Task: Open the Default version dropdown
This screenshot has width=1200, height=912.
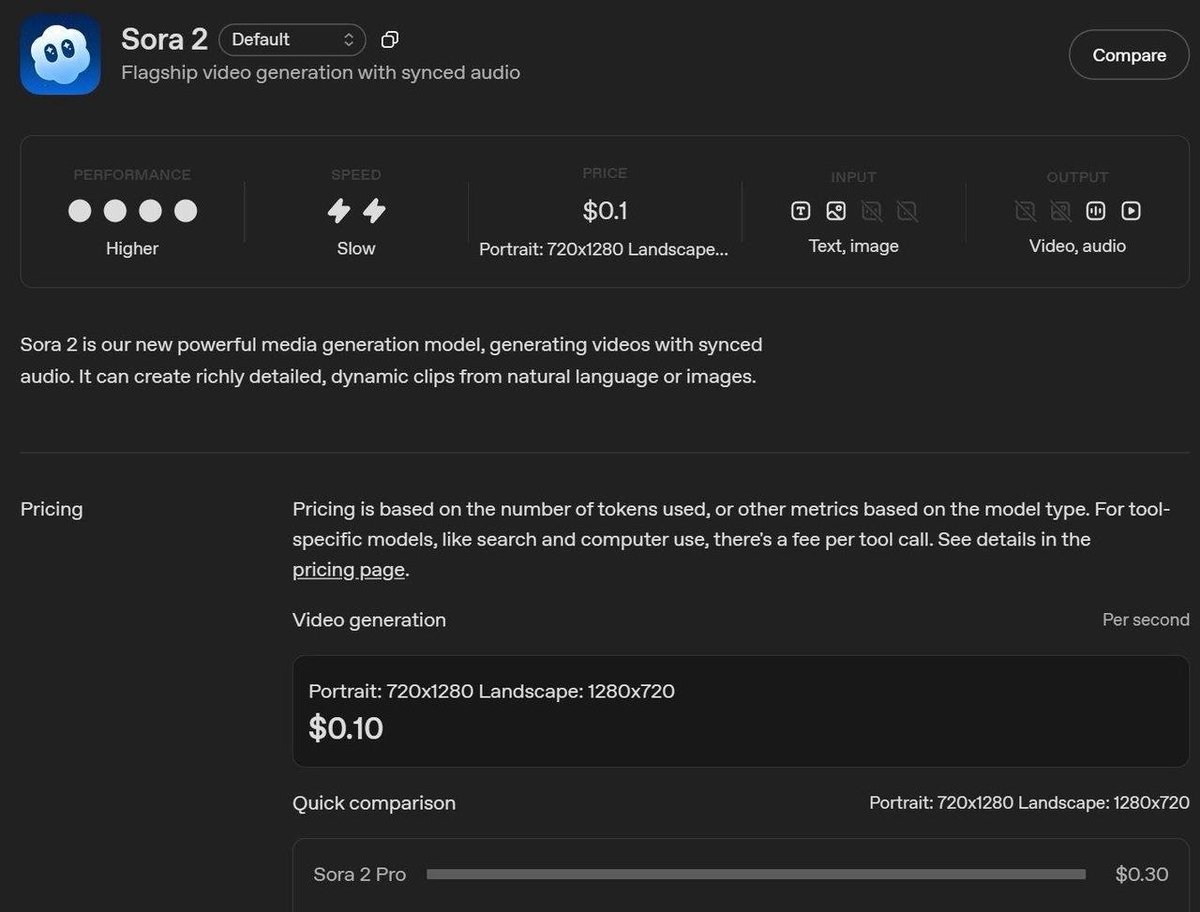Action: click(x=292, y=40)
